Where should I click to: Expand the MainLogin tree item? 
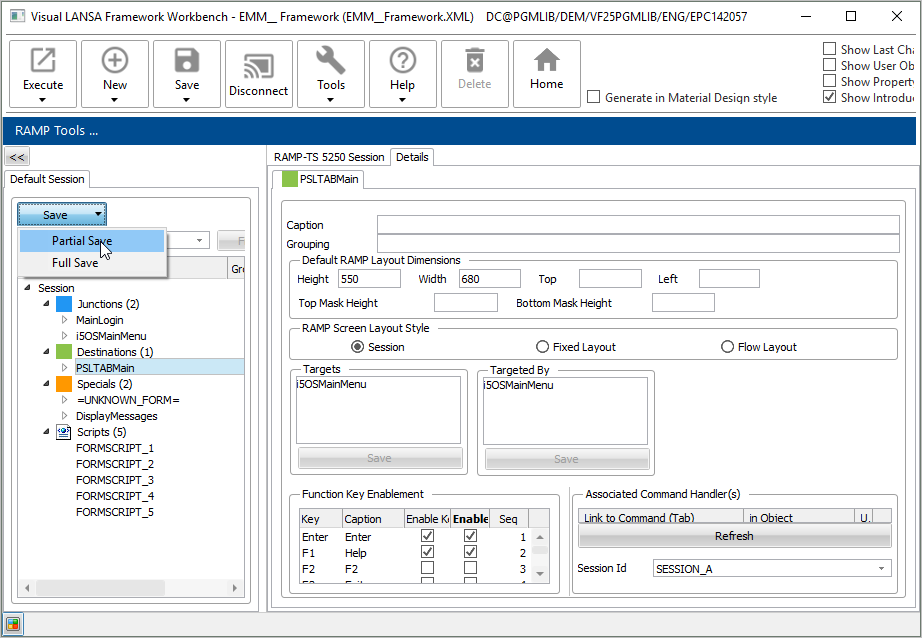[64, 320]
